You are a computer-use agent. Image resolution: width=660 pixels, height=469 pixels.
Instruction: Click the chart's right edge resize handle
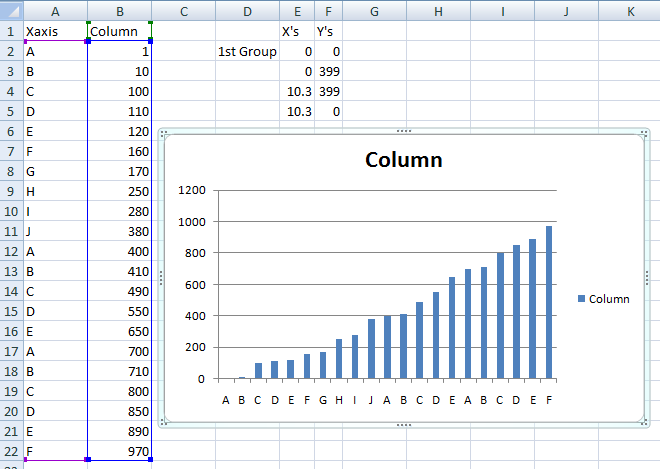click(x=647, y=277)
